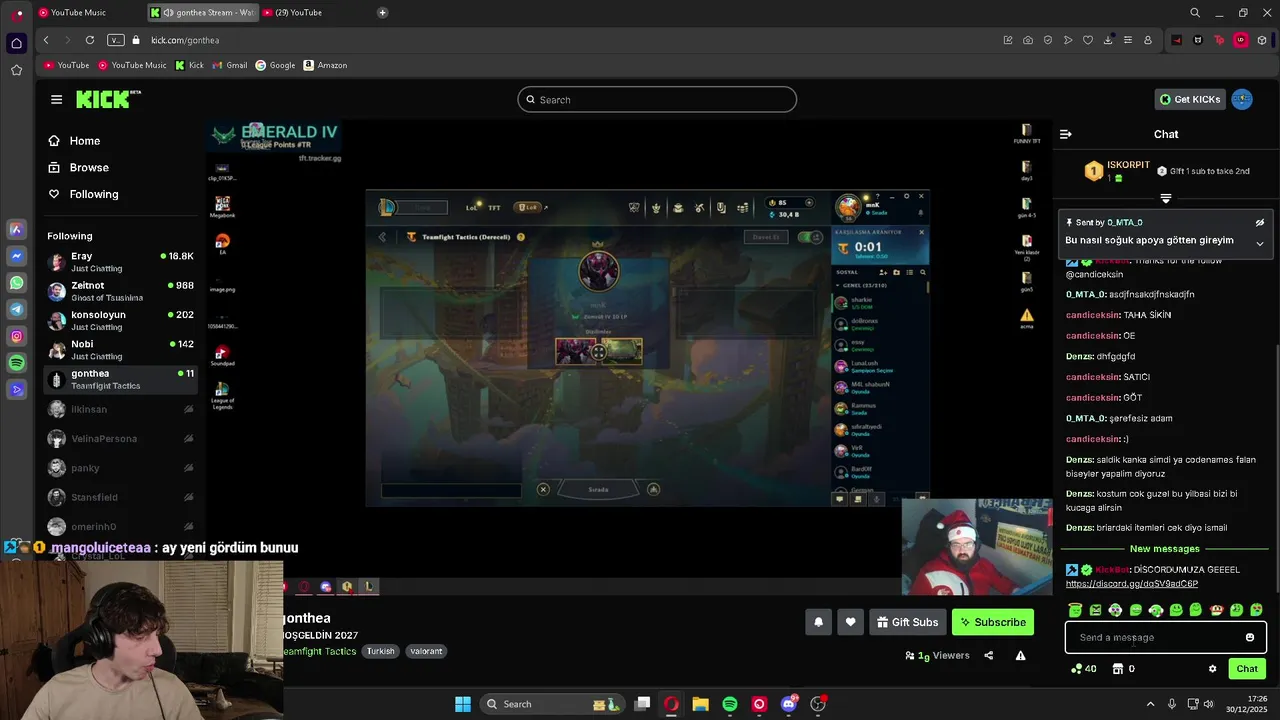Open Nobi channel in Following list
This screenshot has height=720, width=1280.
[120, 350]
